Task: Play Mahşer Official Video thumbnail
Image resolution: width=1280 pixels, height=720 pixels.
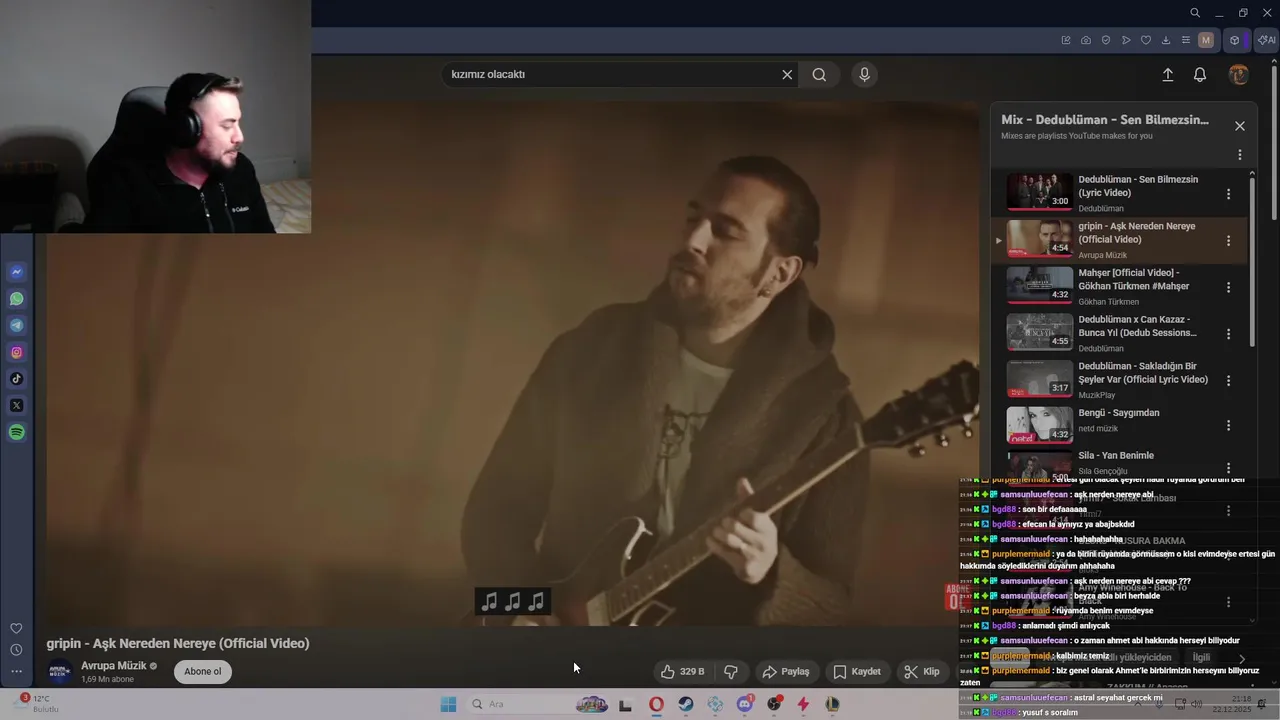Action: [x=1039, y=284]
